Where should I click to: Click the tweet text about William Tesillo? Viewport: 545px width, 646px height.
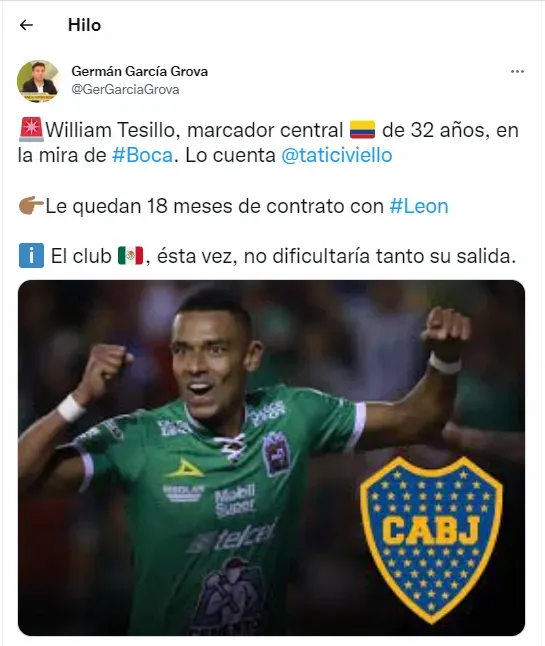point(268,143)
